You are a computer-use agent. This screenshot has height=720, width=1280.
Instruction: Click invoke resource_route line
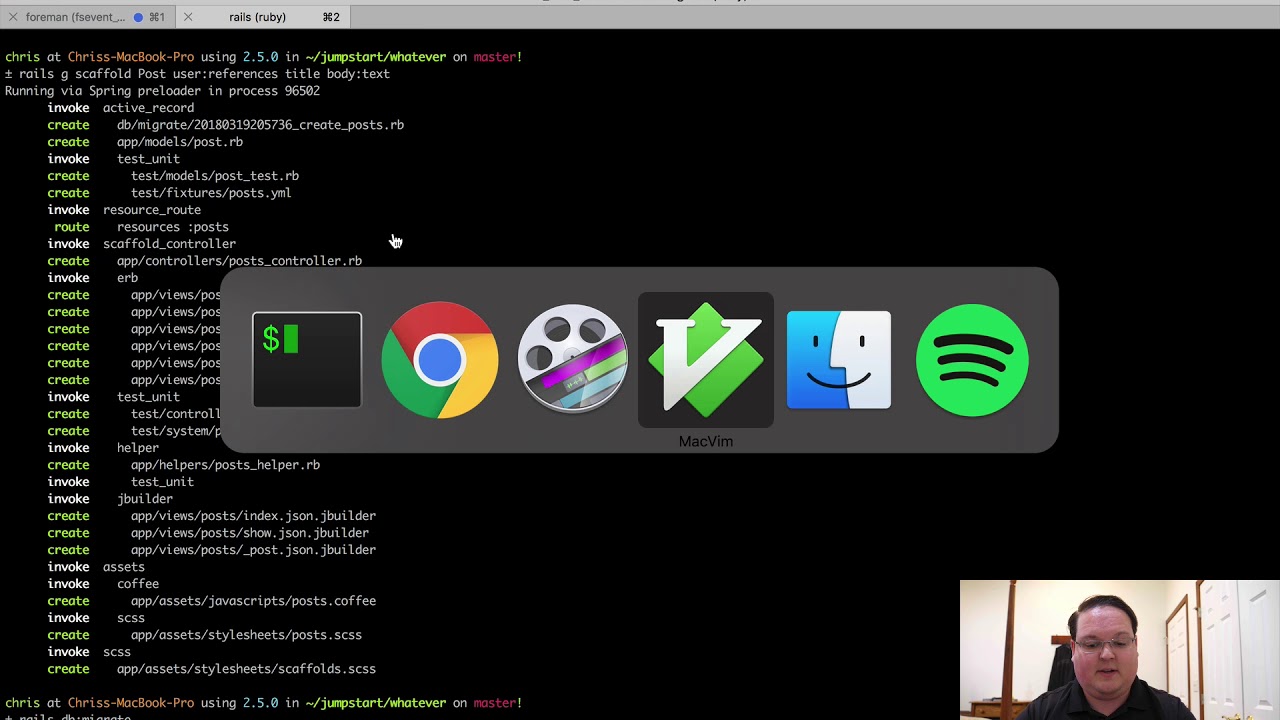point(124,210)
